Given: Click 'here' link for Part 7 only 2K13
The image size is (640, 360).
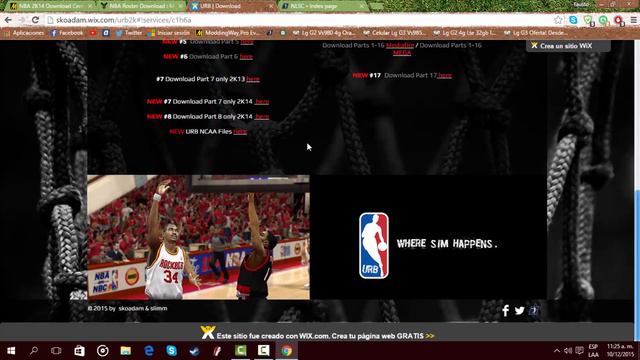Looking at the screenshot, I should pos(253,79).
